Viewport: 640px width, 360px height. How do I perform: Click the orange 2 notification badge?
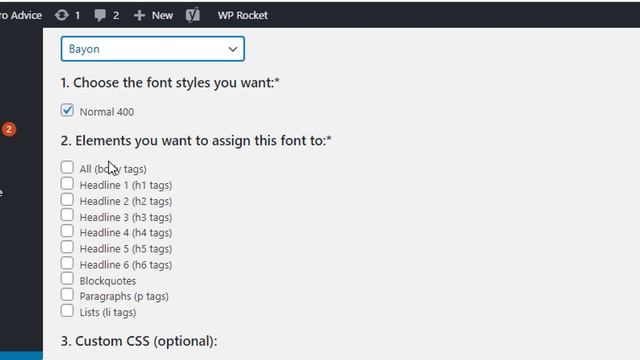[9, 129]
